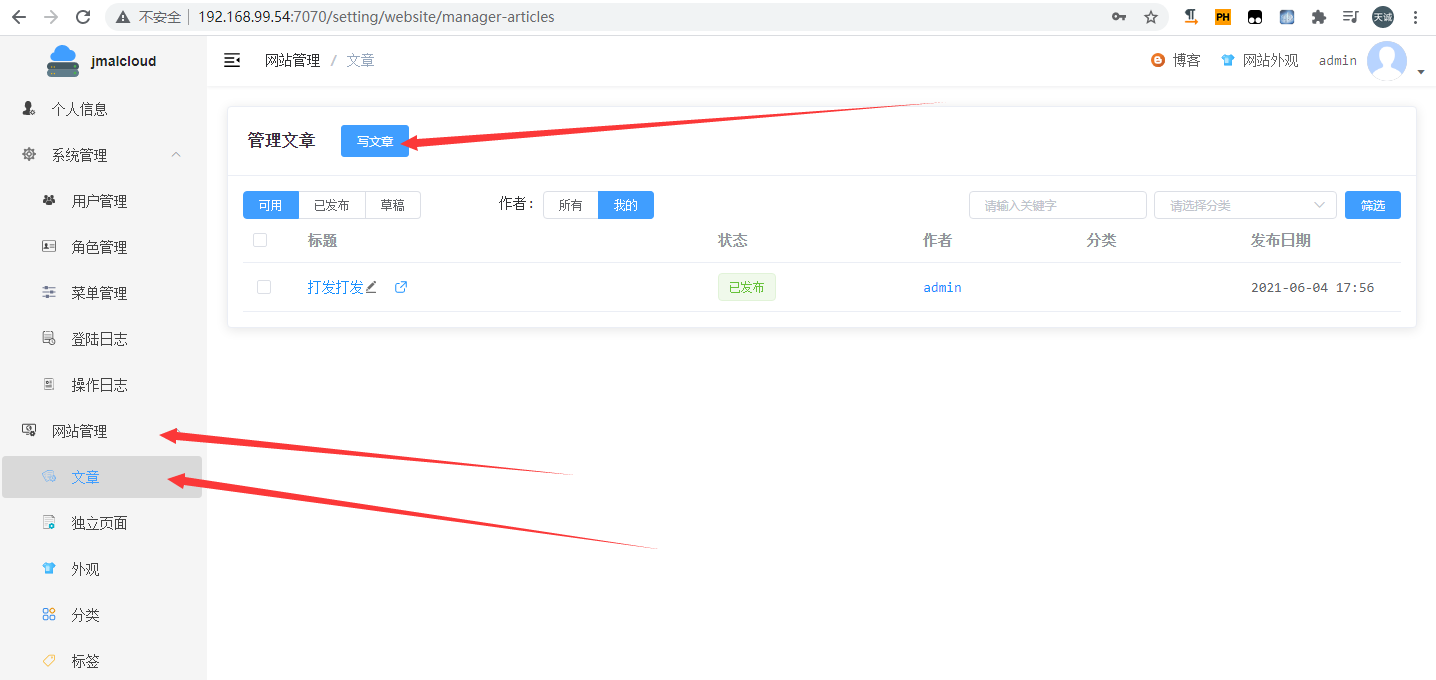This screenshot has height=680, width=1436.
Task: Click the pencil edit icon beside 打发打发
Action: pos(371,287)
